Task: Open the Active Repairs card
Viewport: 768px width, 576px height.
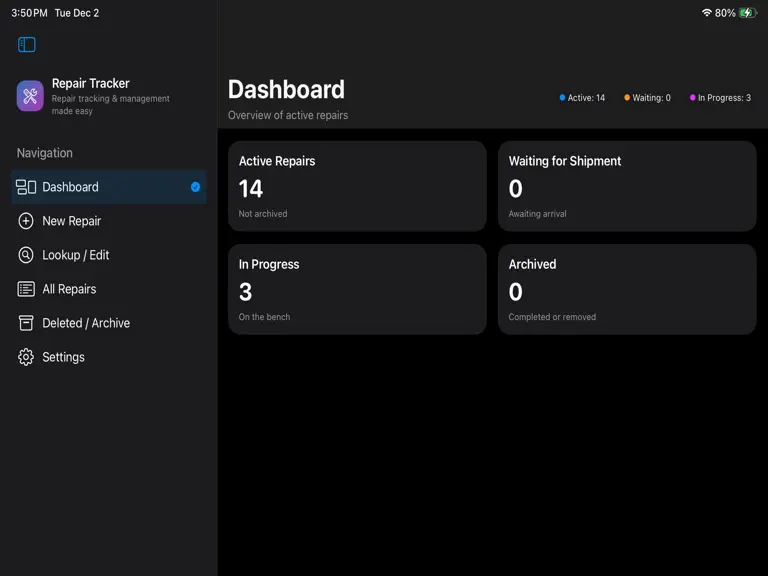Action: (x=357, y=186)
